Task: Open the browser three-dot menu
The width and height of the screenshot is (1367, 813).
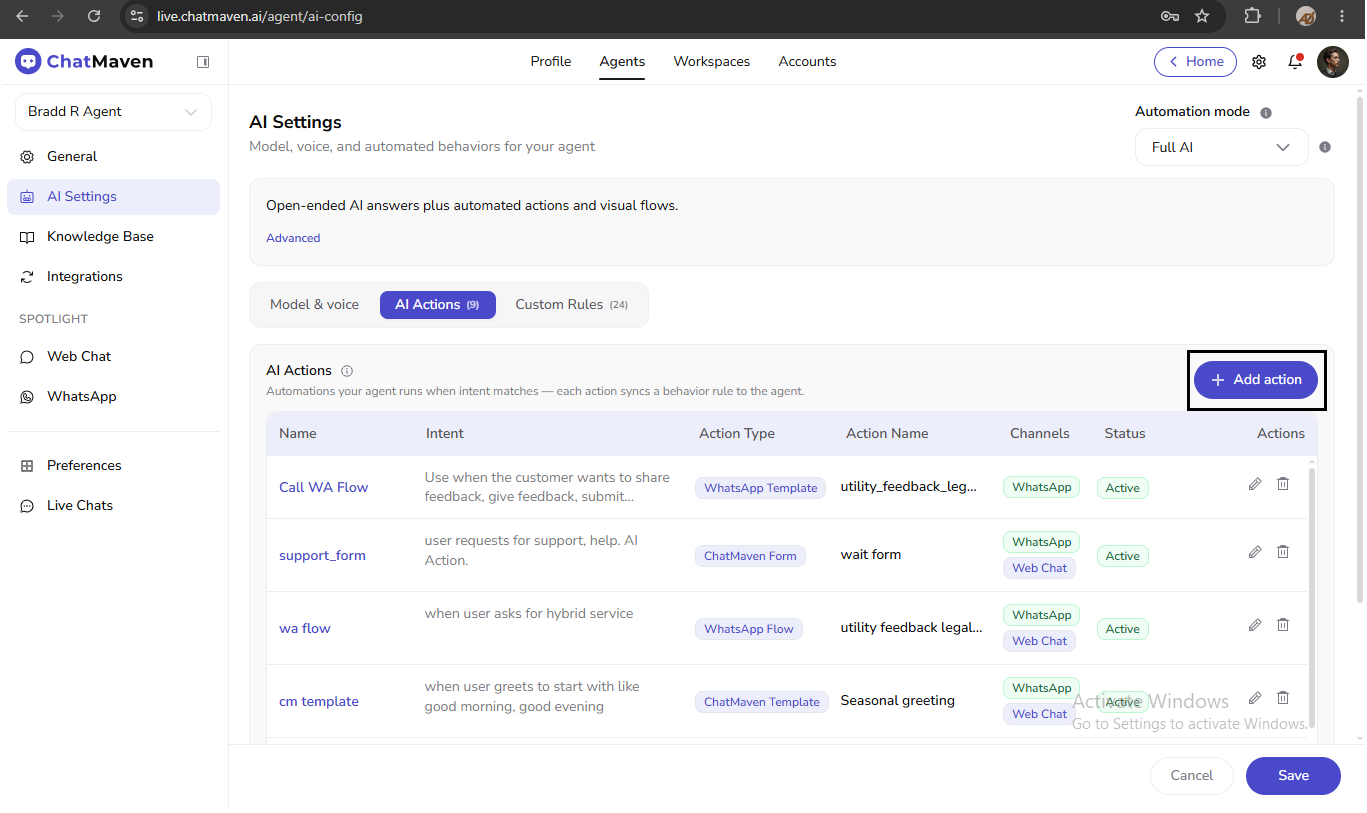Action: [x=1340, y=16]
